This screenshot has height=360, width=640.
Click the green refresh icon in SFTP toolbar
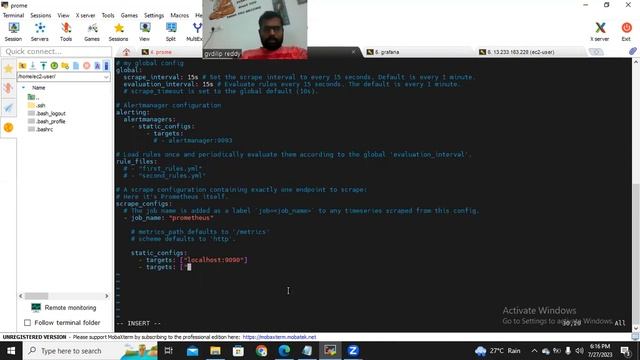click(x=54, y=66)
